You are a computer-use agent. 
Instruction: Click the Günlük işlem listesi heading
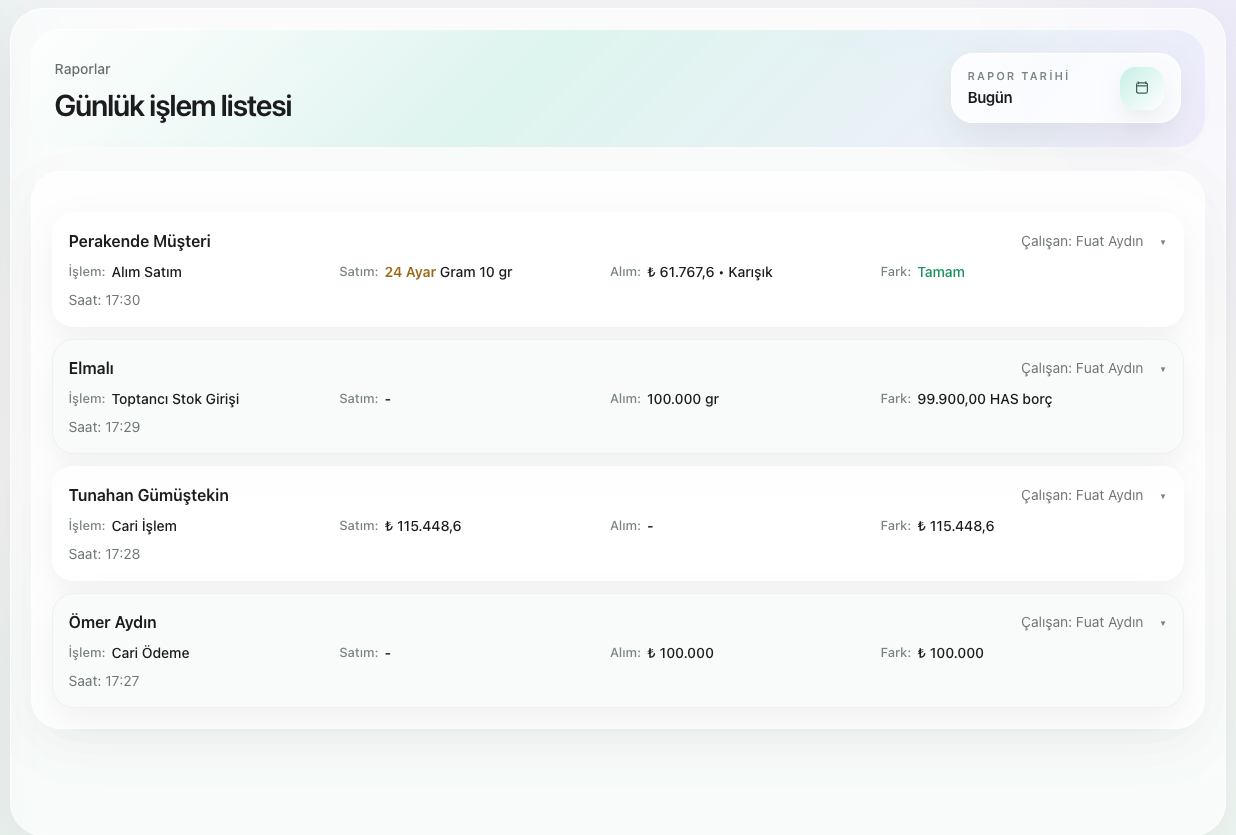pos(173,106)
